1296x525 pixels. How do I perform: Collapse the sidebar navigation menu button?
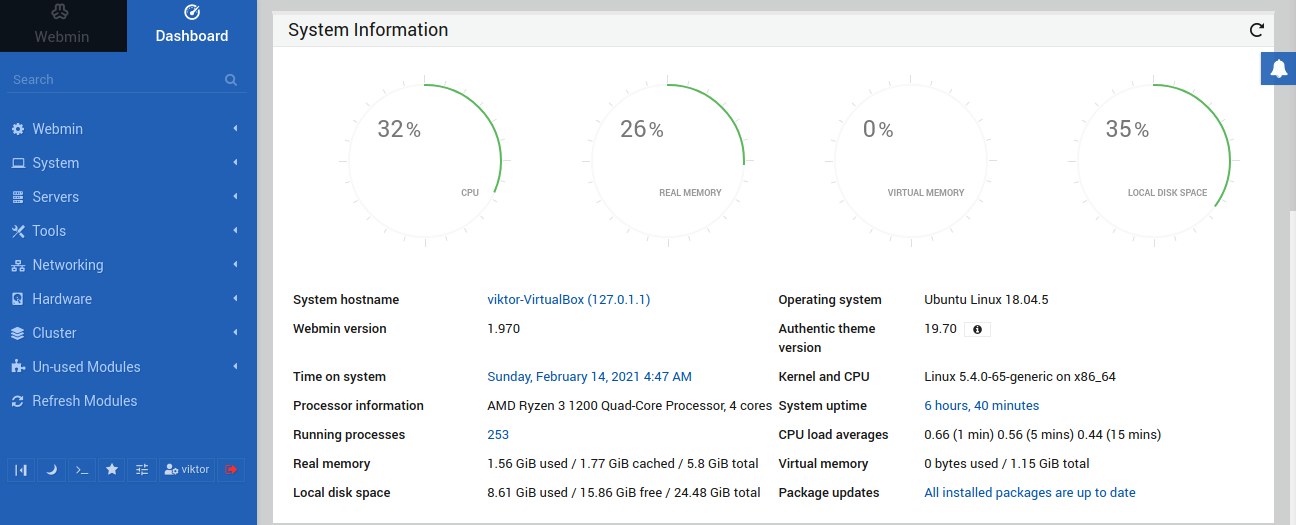point(22,469)
